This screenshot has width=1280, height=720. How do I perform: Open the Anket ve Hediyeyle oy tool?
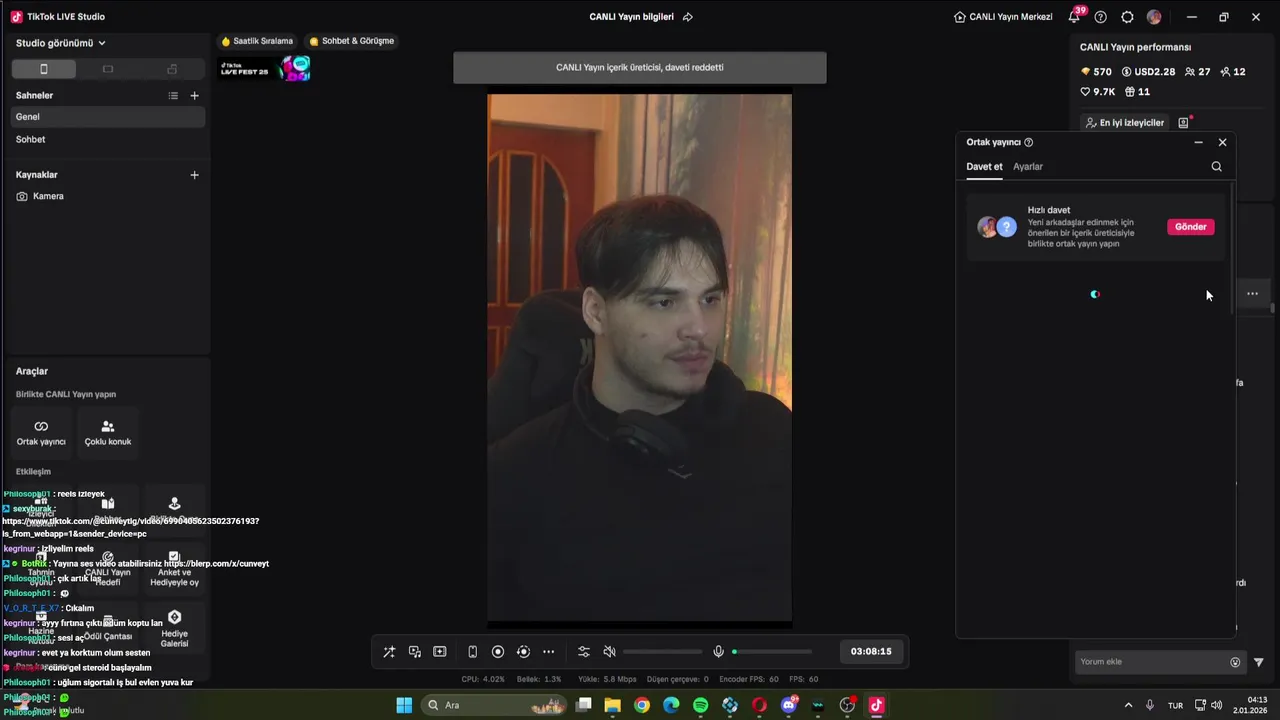[174, 568]
